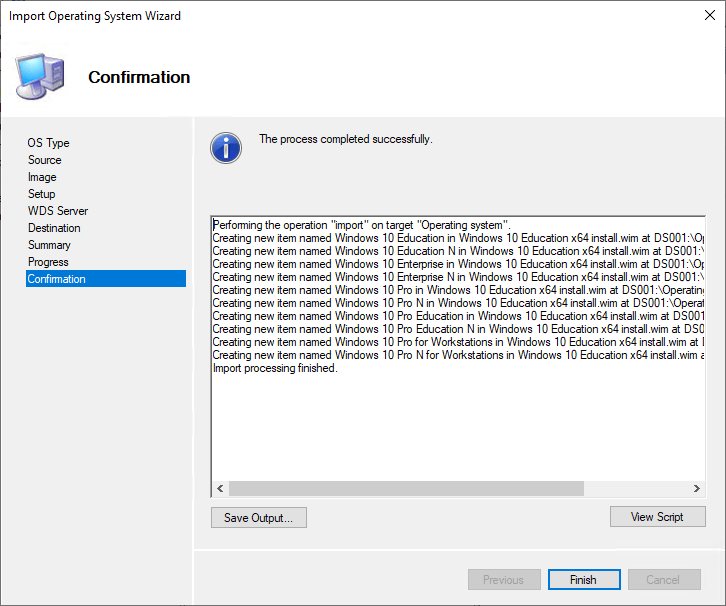Open the Setup step in sidebar
726x606 pixels.
(x=42, y=194)
